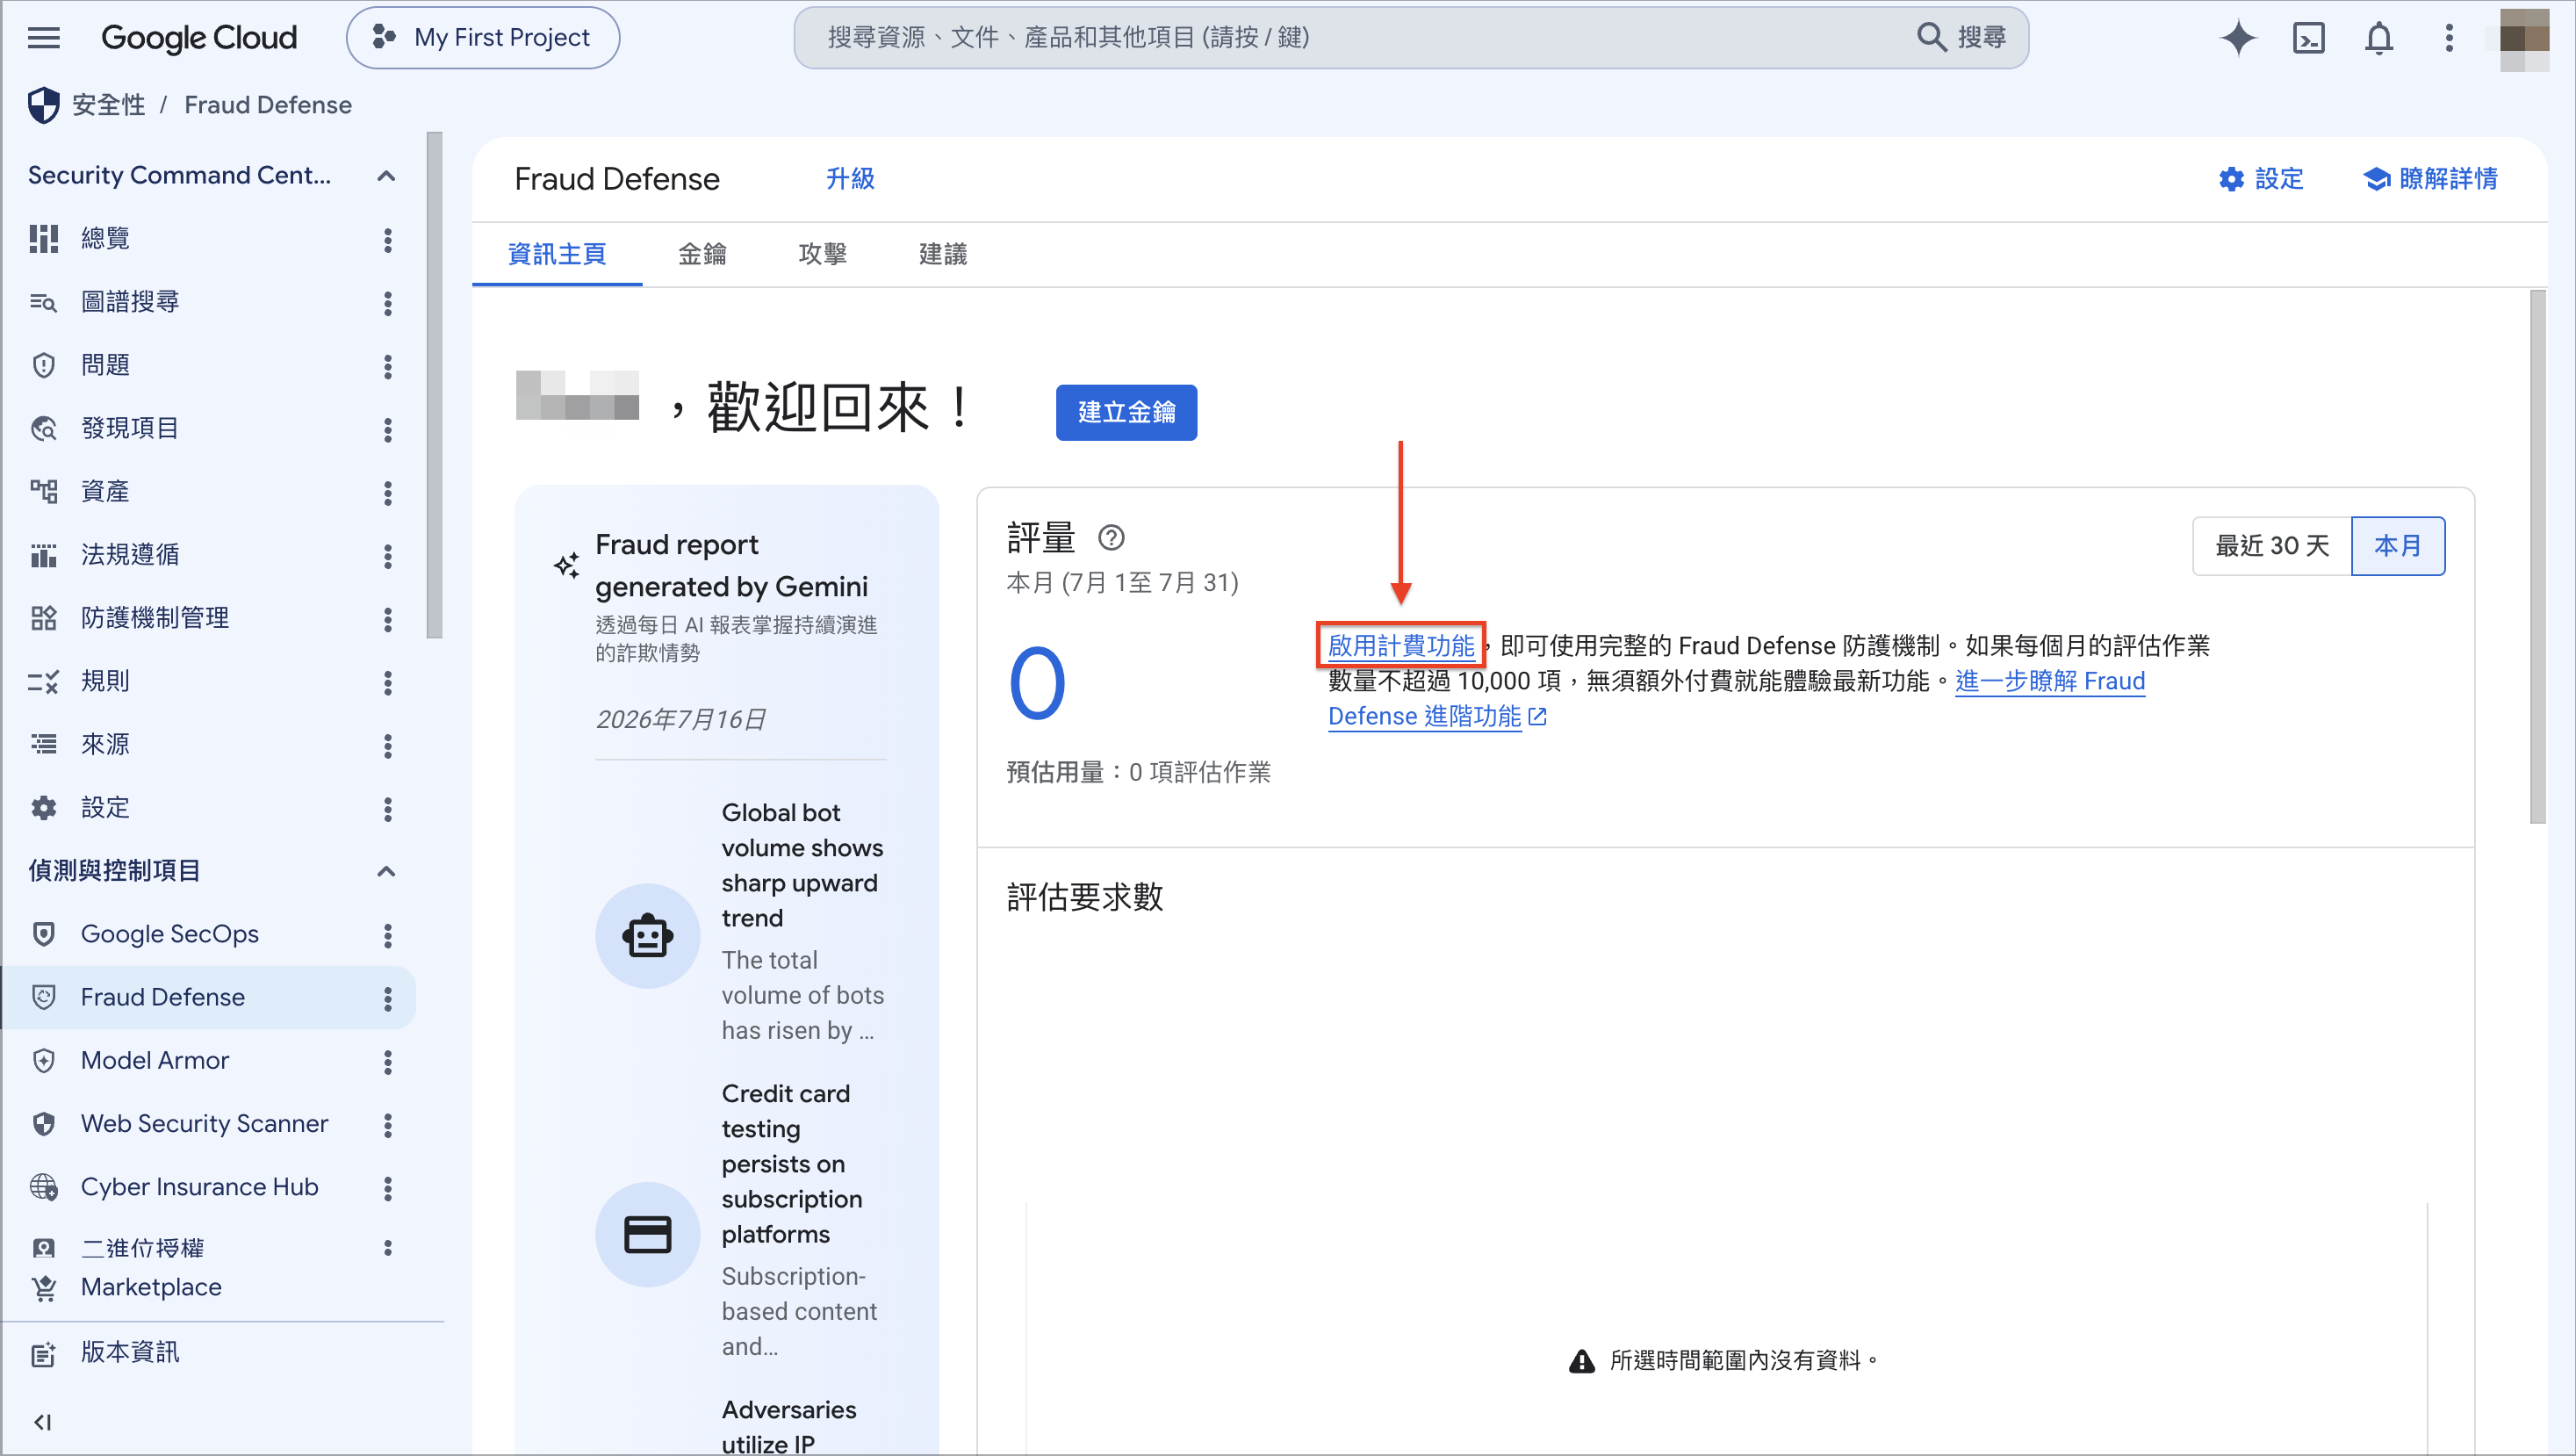The height and width of the screenshot is (1456, 2576).
Task: Collapse the Security Command Center section
Action: (386, 176)
